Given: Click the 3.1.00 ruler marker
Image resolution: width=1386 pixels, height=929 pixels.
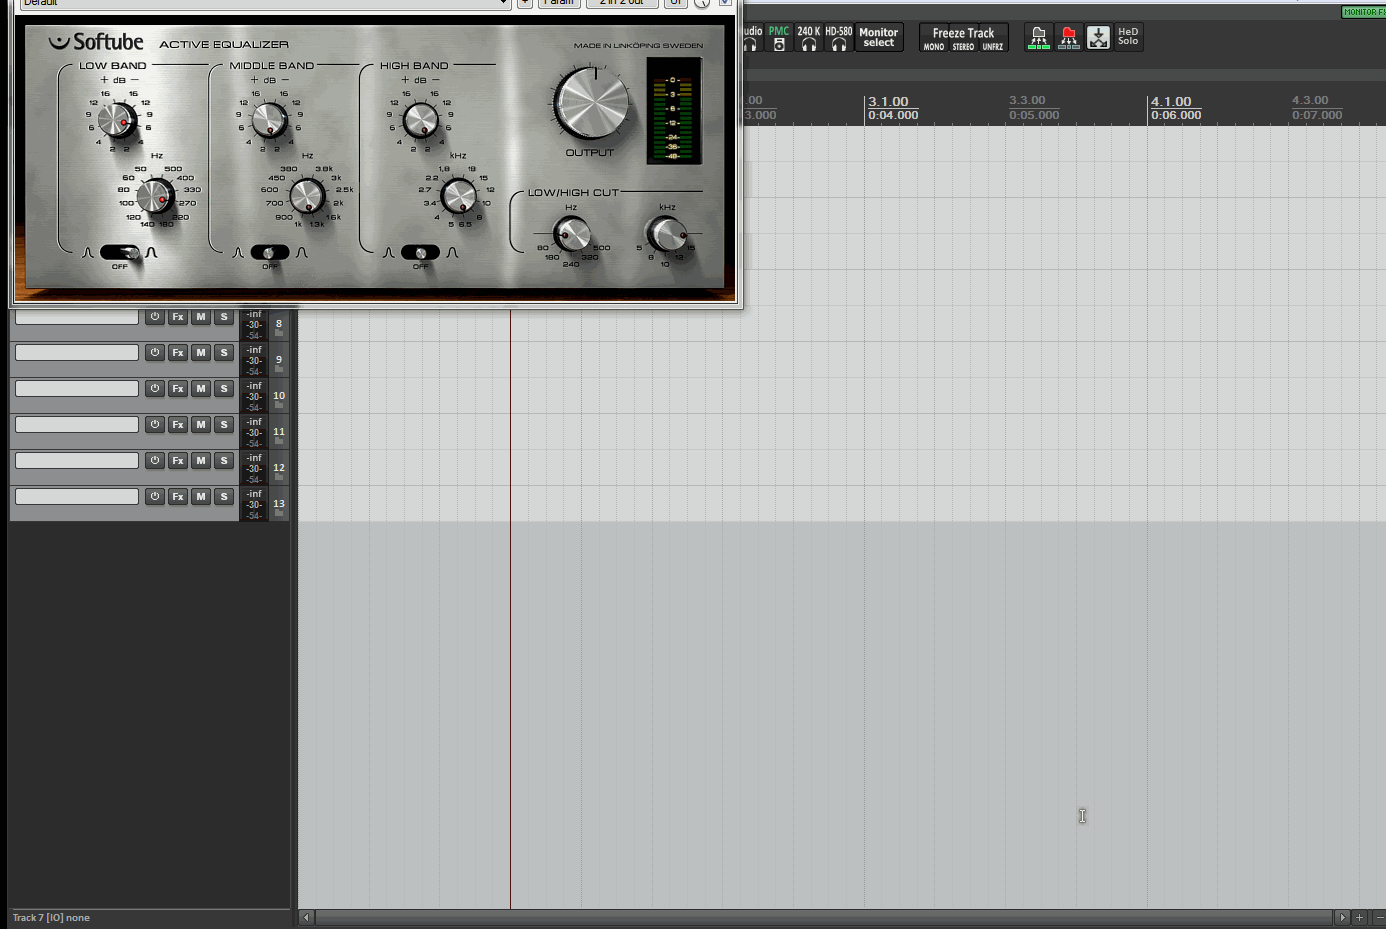Looking at the screenshot, I should point(888,102).
